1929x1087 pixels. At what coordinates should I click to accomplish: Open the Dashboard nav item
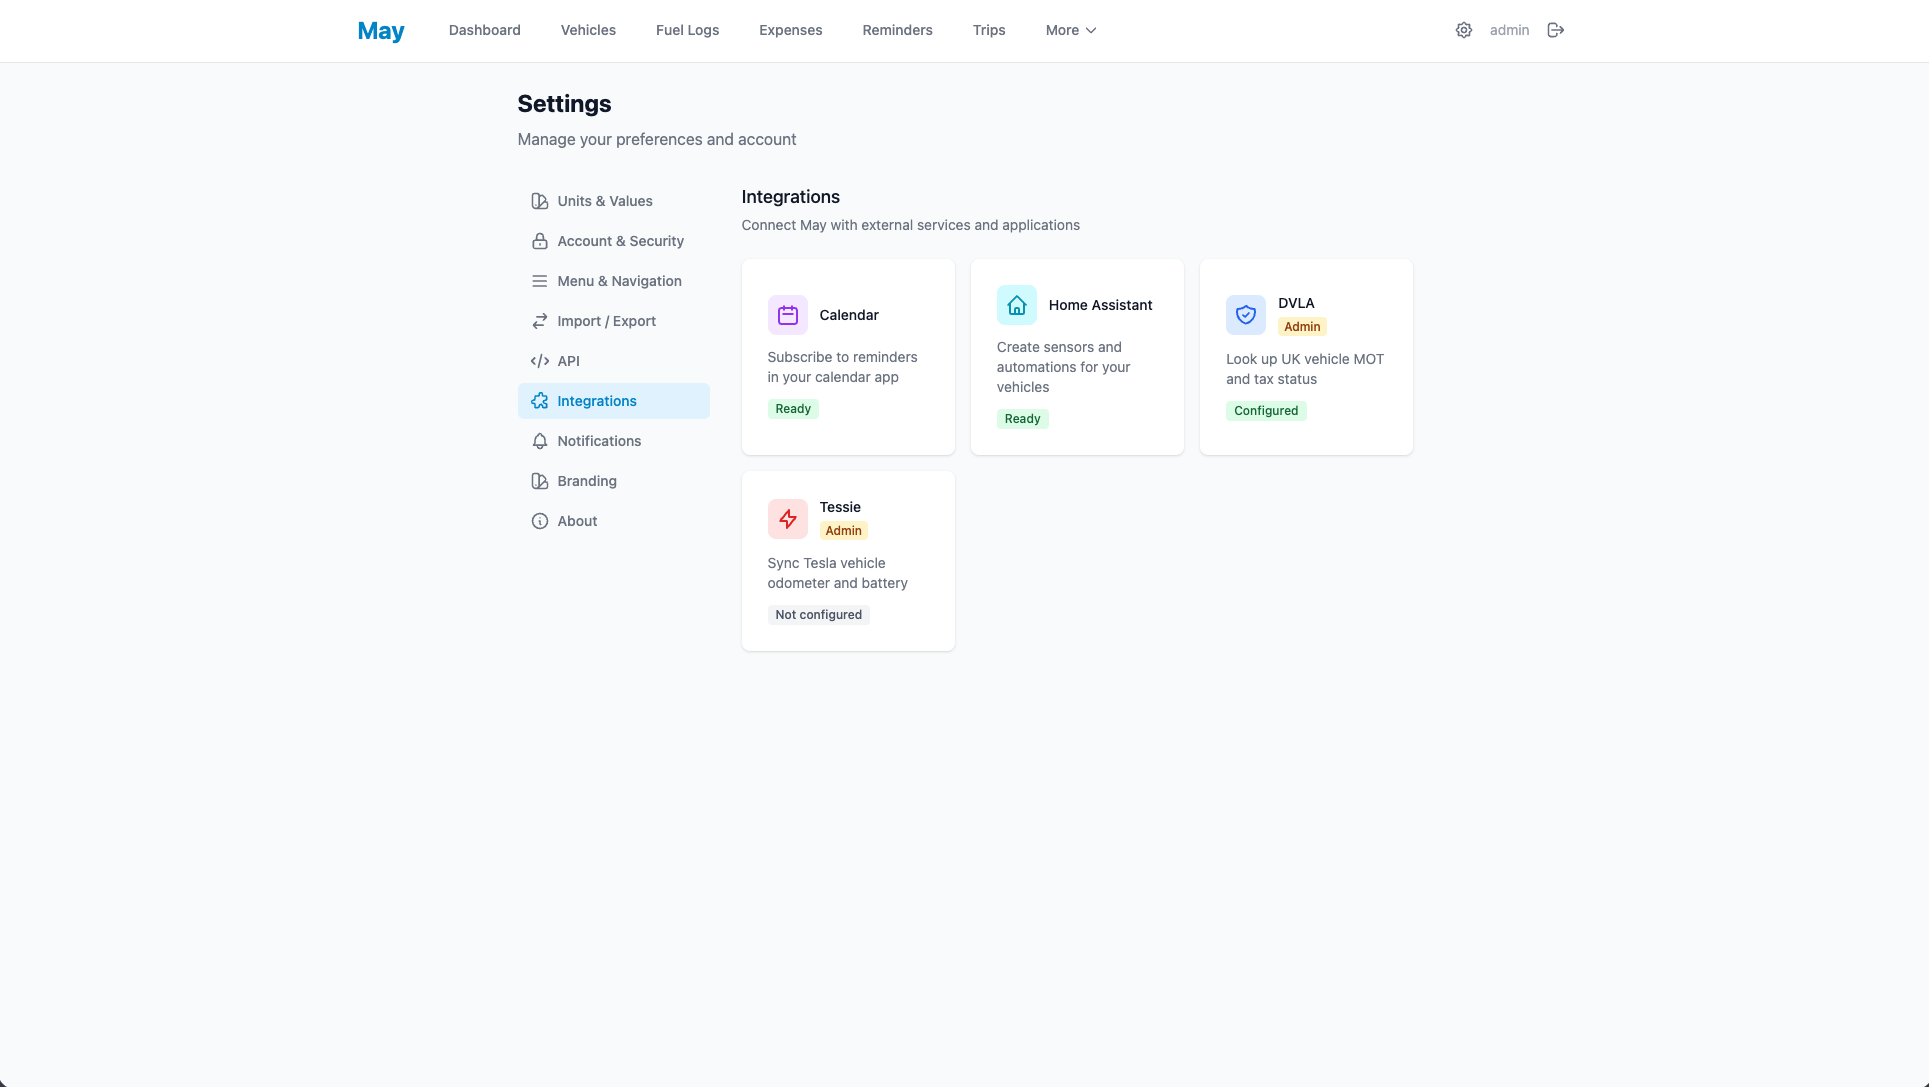[484, 30]
